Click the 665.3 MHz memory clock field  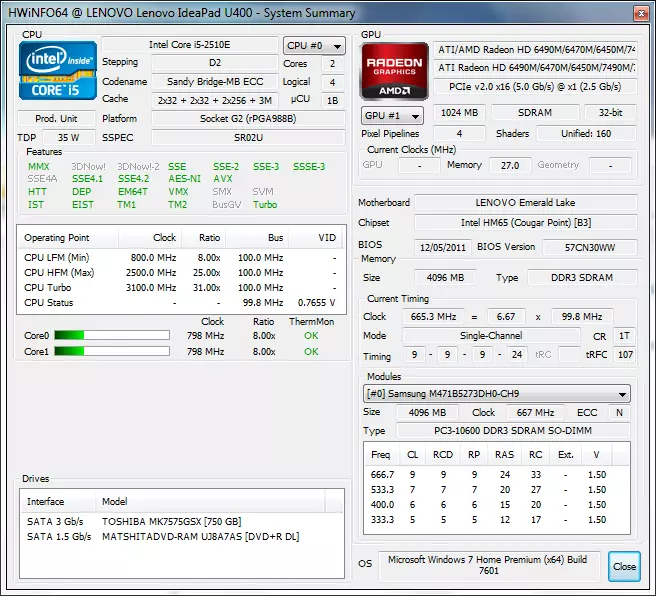tap(433, 317)
